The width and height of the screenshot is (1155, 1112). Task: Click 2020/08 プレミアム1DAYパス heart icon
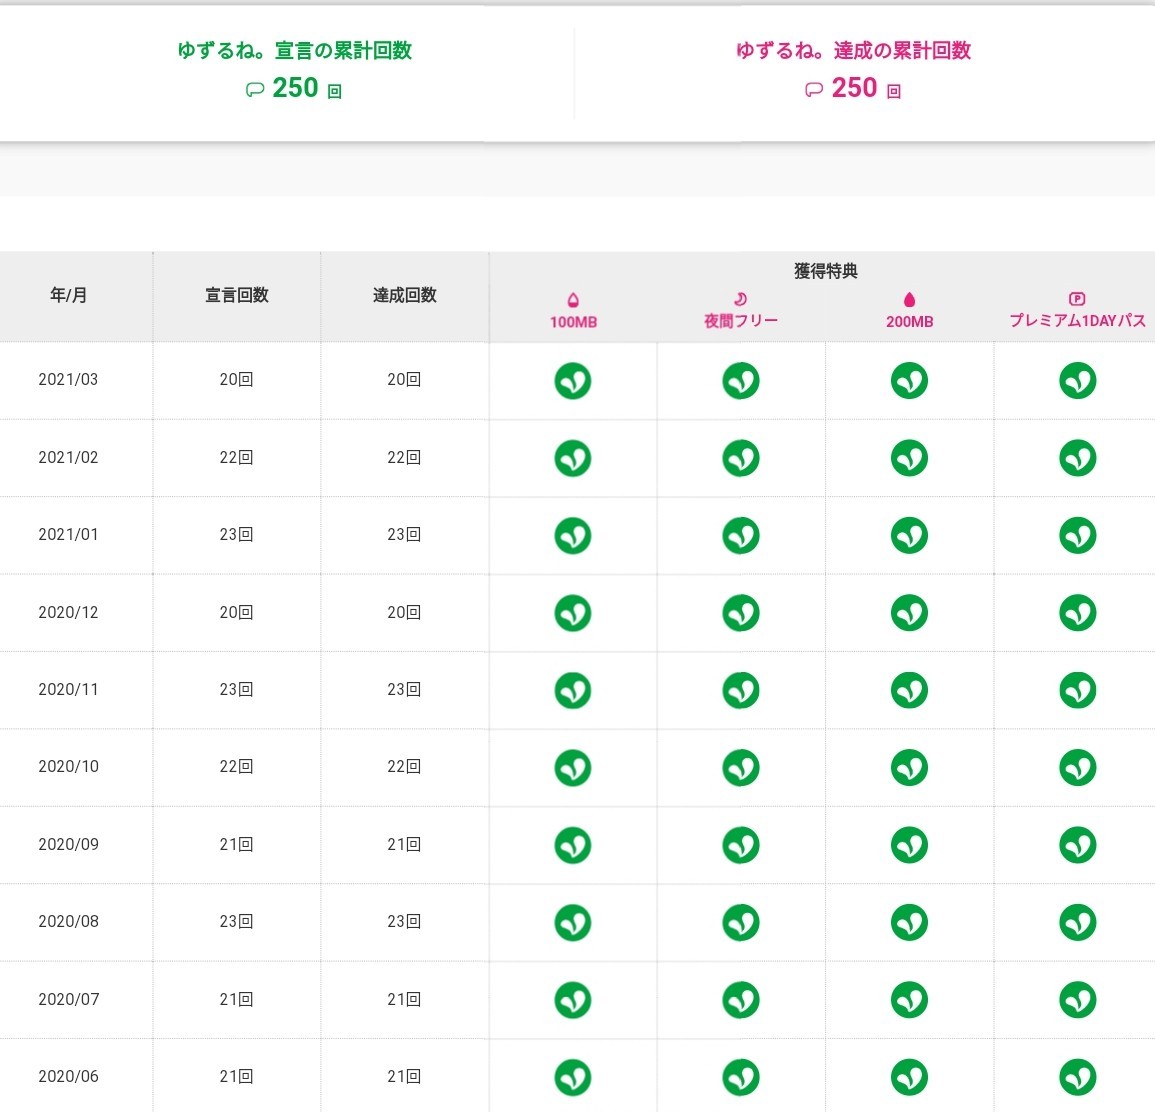pos(1077,922)
